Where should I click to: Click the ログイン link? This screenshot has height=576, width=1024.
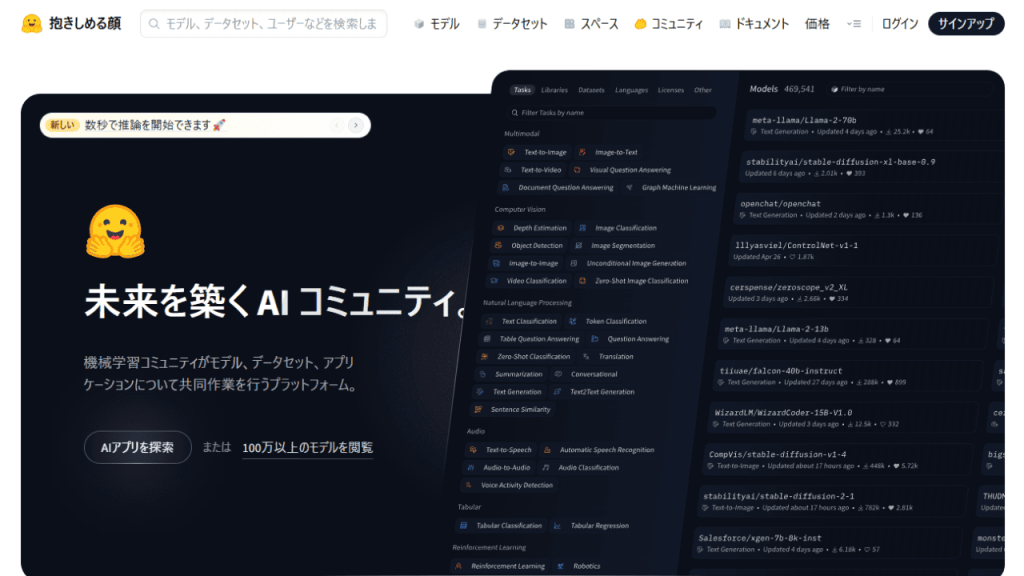pos(900,24)
